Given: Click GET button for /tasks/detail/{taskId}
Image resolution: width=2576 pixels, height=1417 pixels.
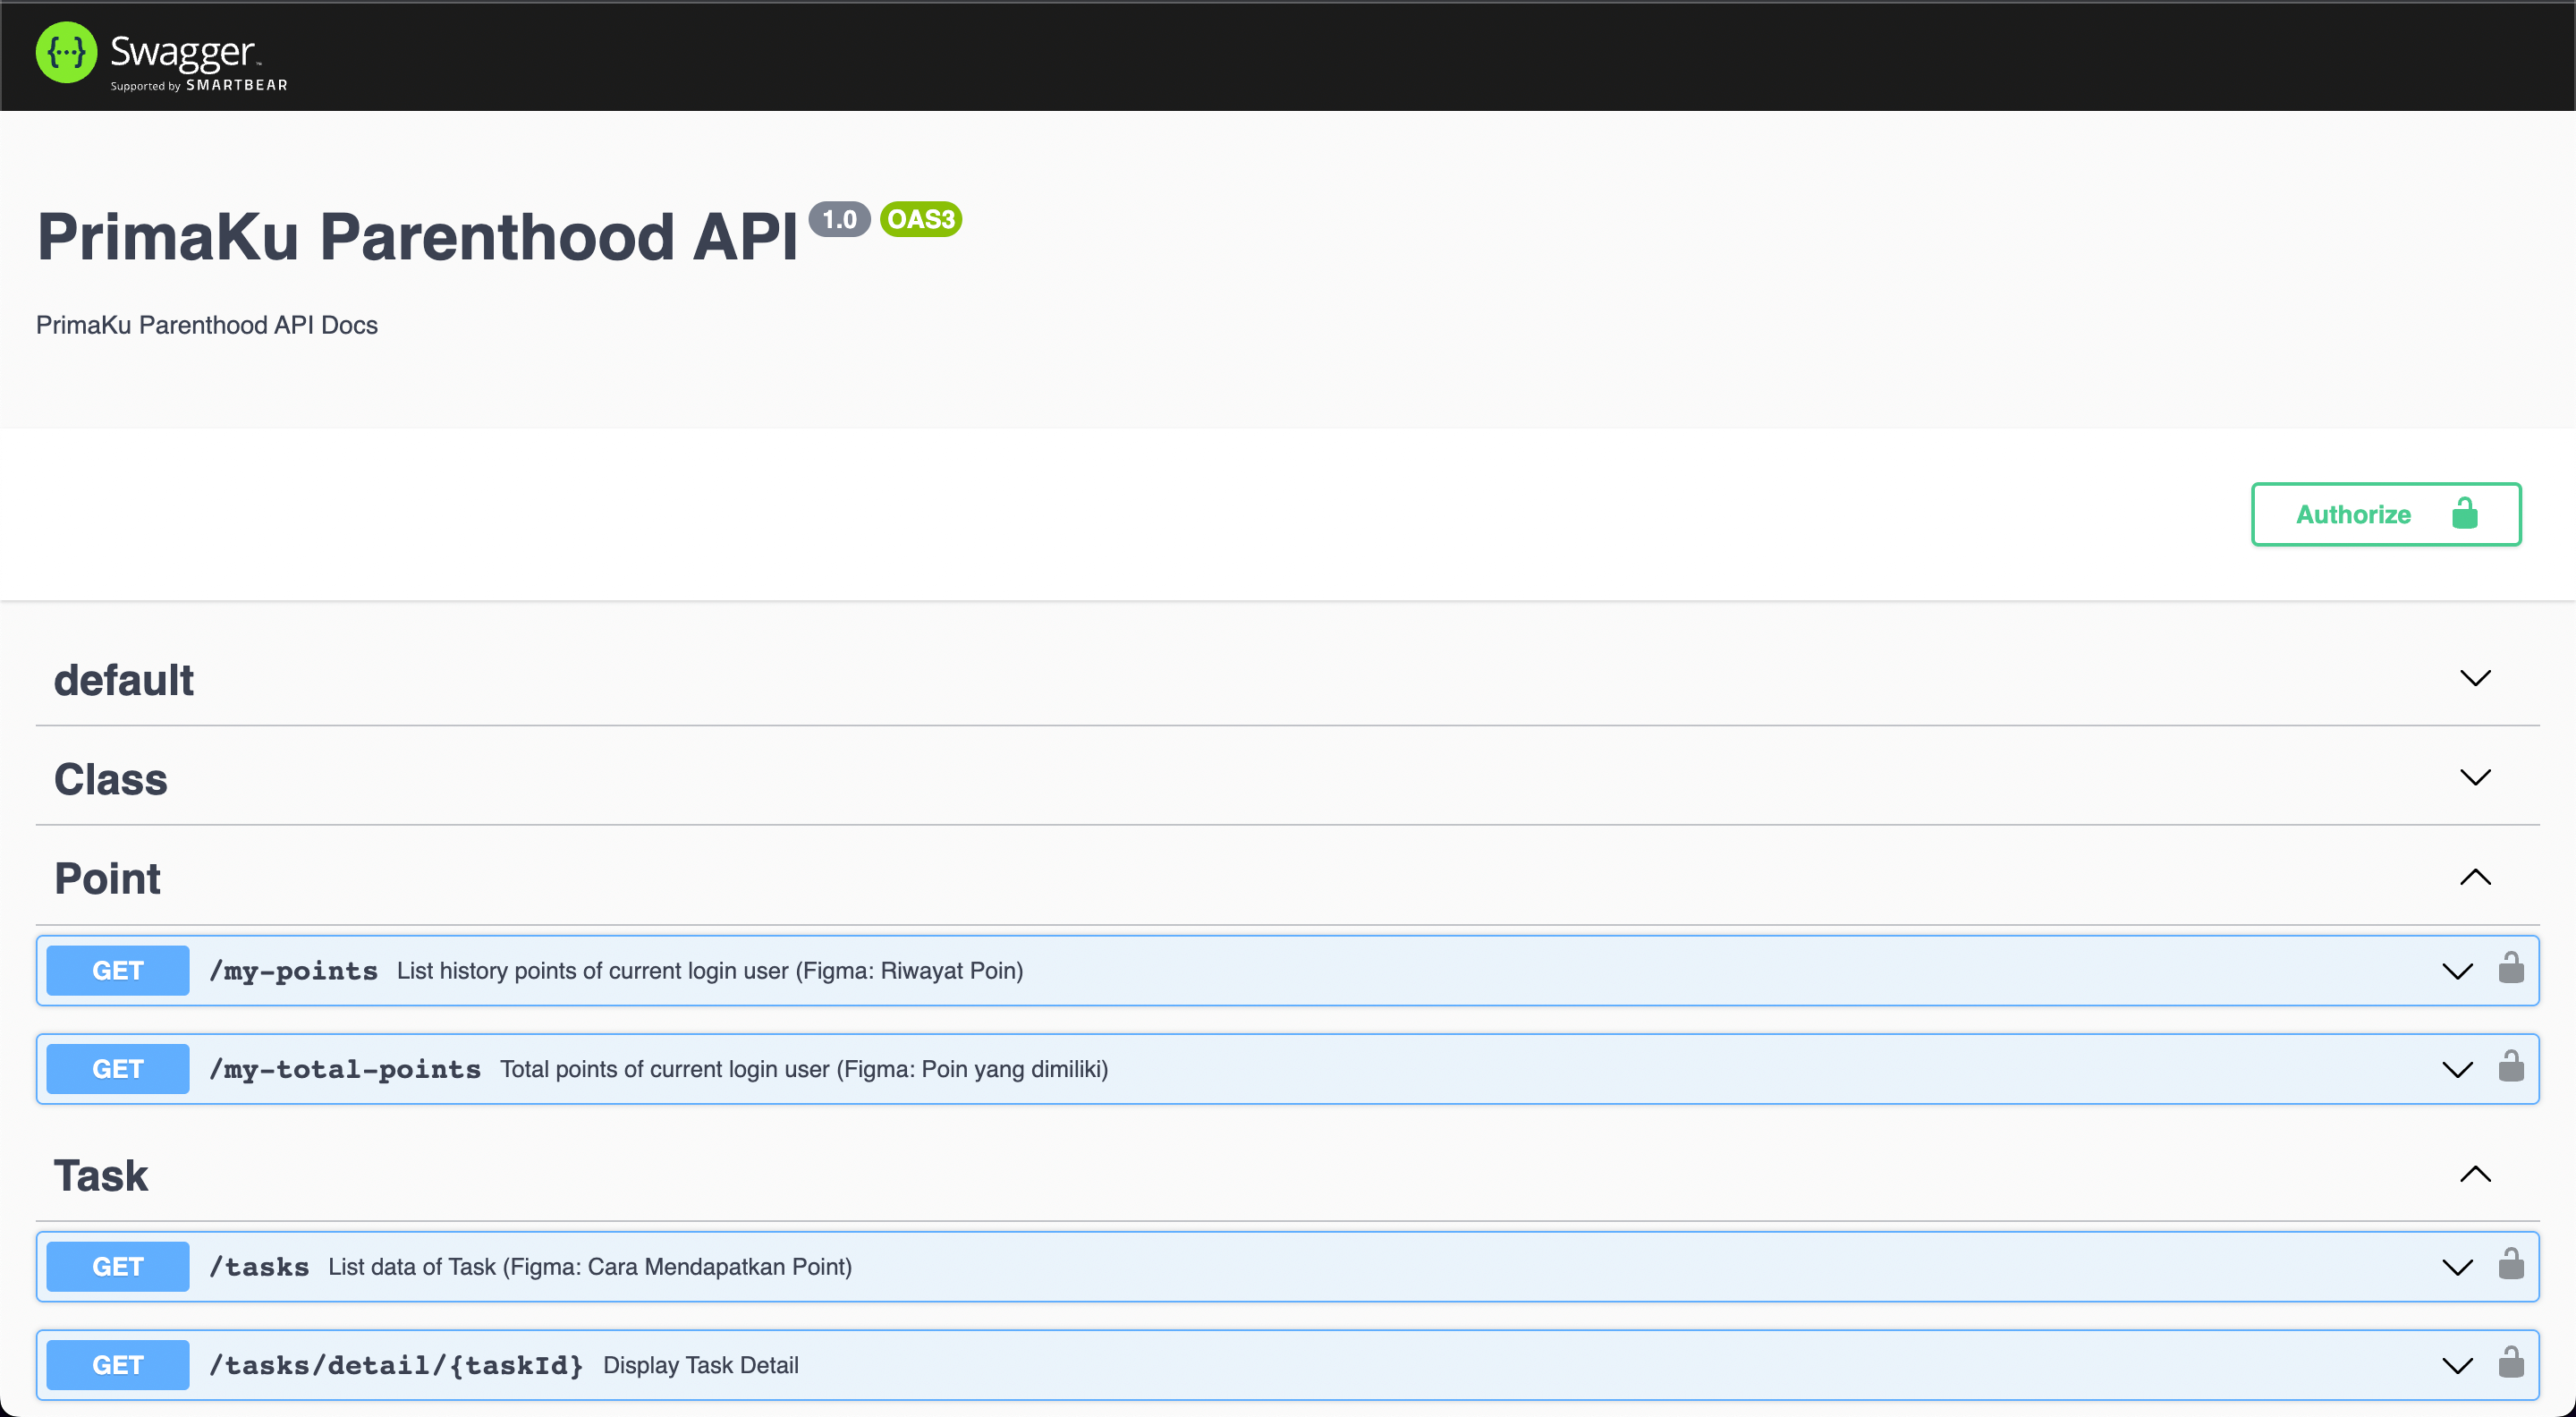Looking at the screenshot, I should [x=118, y=1365].
